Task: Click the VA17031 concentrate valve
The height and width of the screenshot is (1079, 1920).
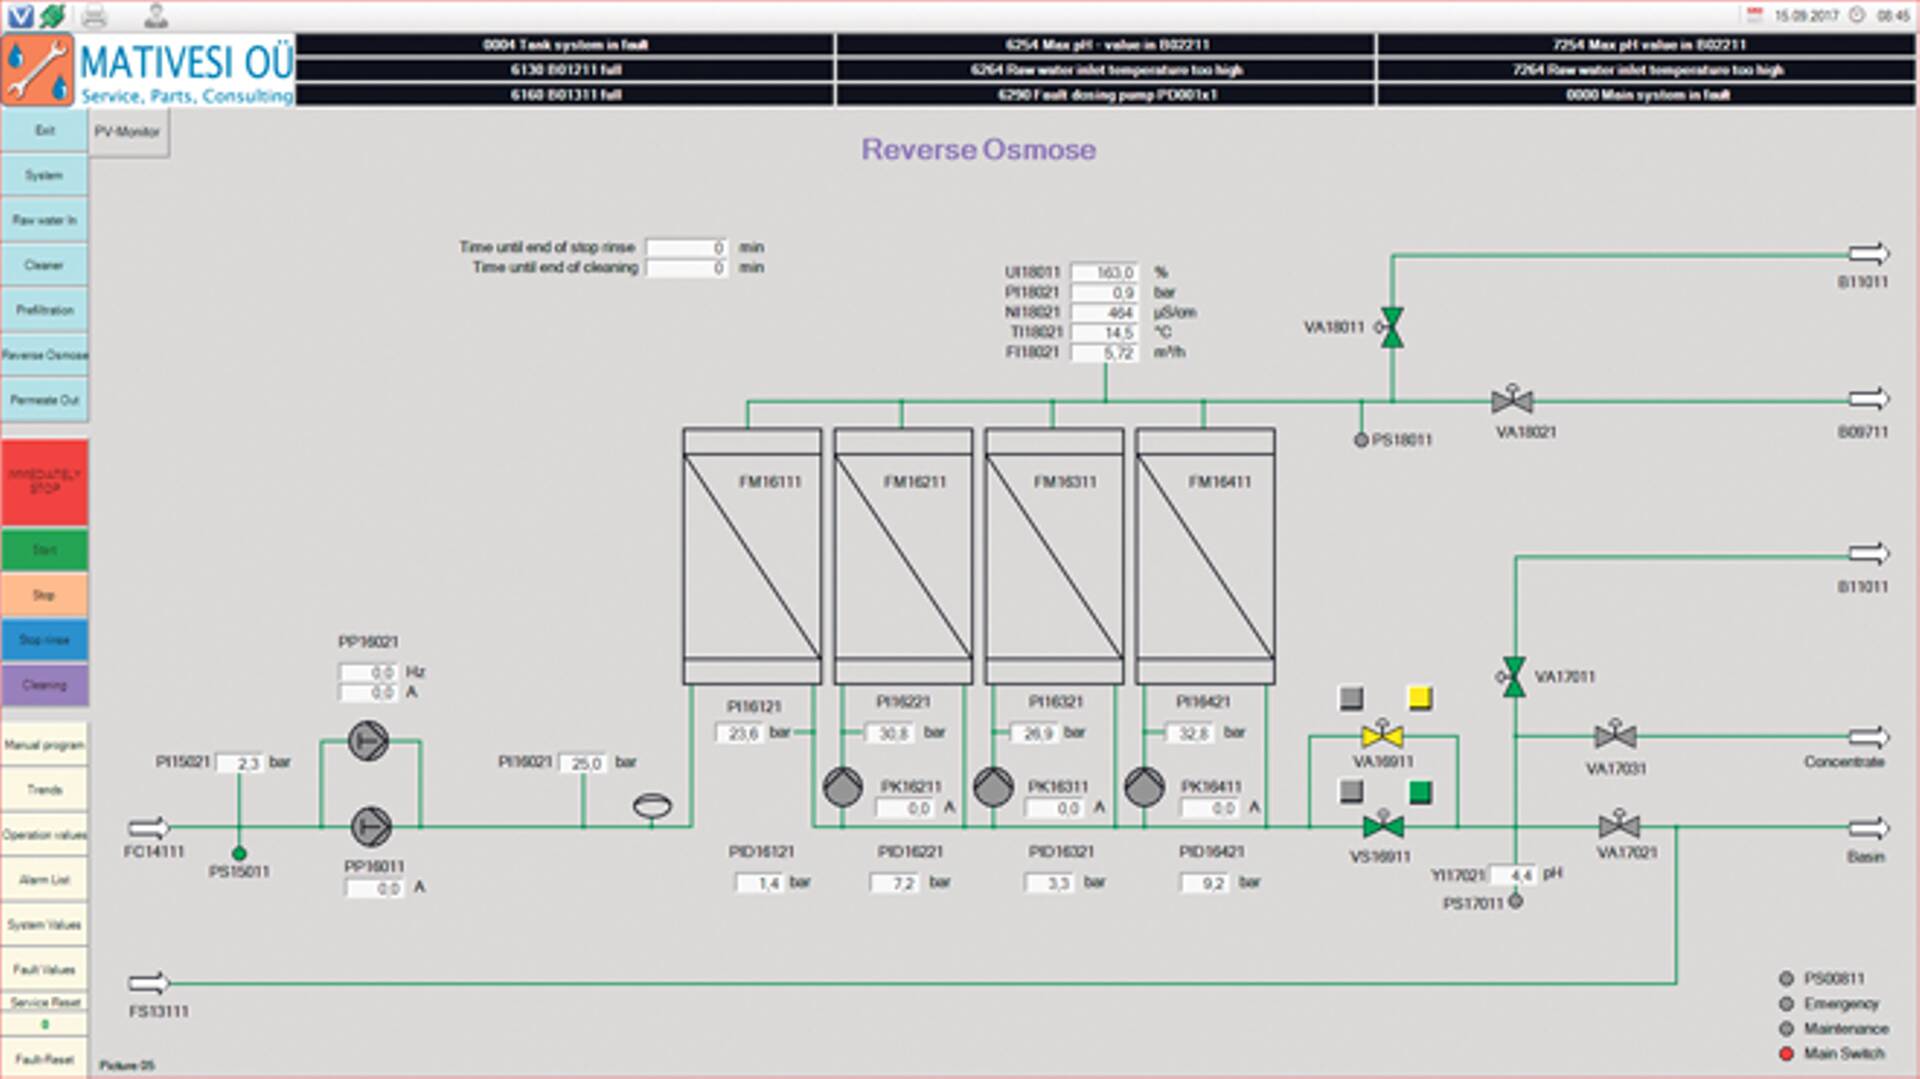Action: click(x=1615, y=736)
